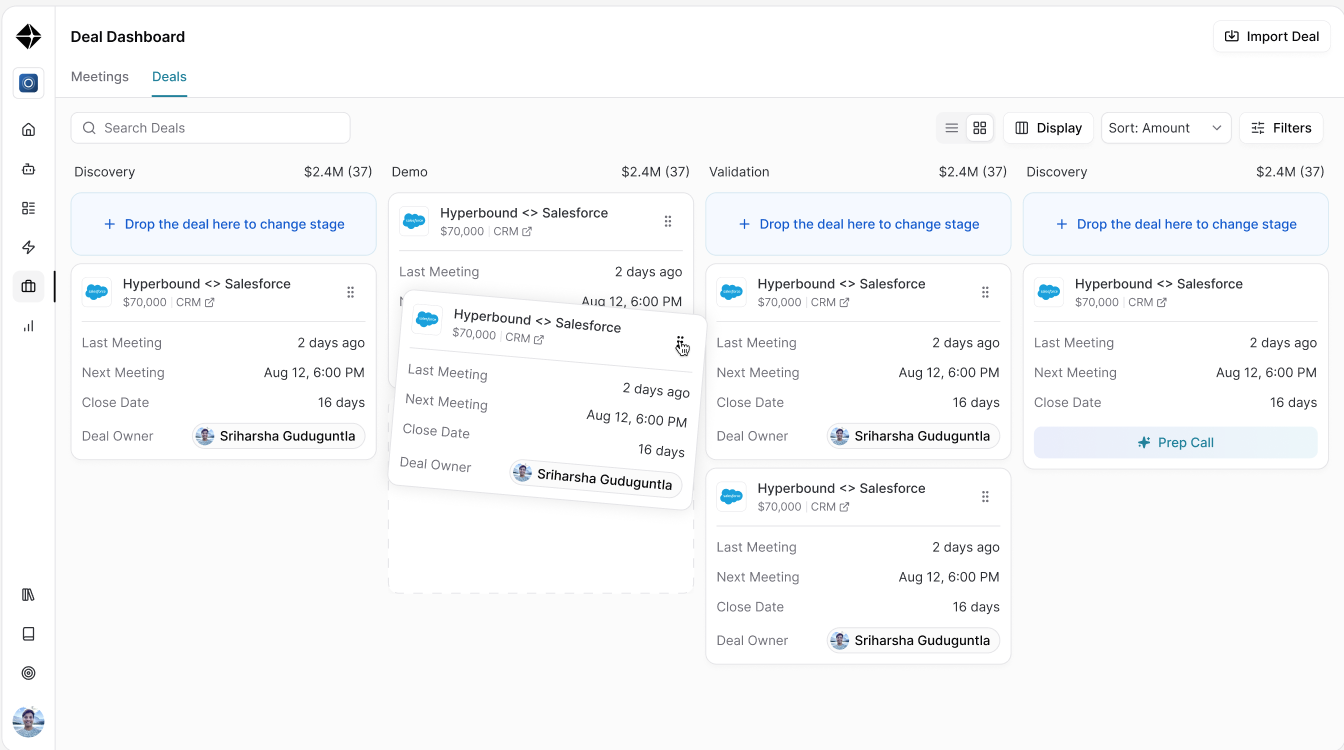Open CRM link on top Validation card
Viewport: 1344px width, 750px height.
[x=830, y=302]
